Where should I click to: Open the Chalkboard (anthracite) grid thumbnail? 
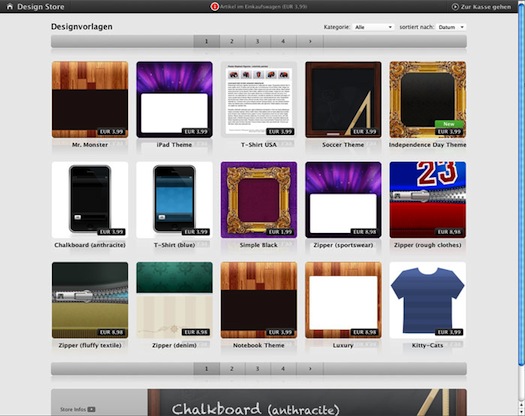point(90,200)
